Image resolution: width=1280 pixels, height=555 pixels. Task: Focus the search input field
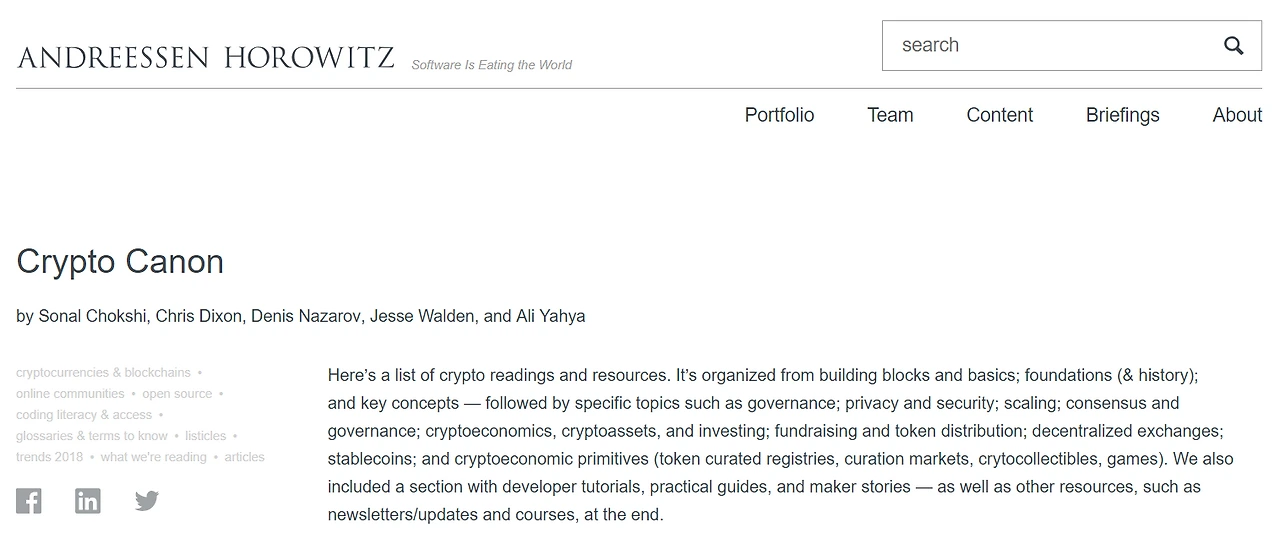coord(1050,46)
